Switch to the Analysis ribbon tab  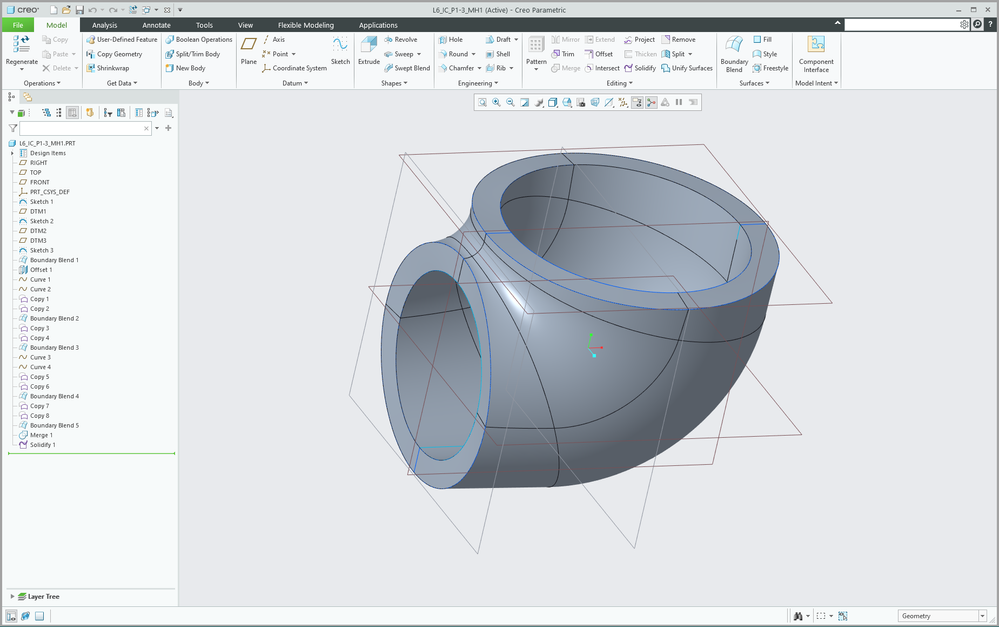pyautogui.click(x=104, y=25)
